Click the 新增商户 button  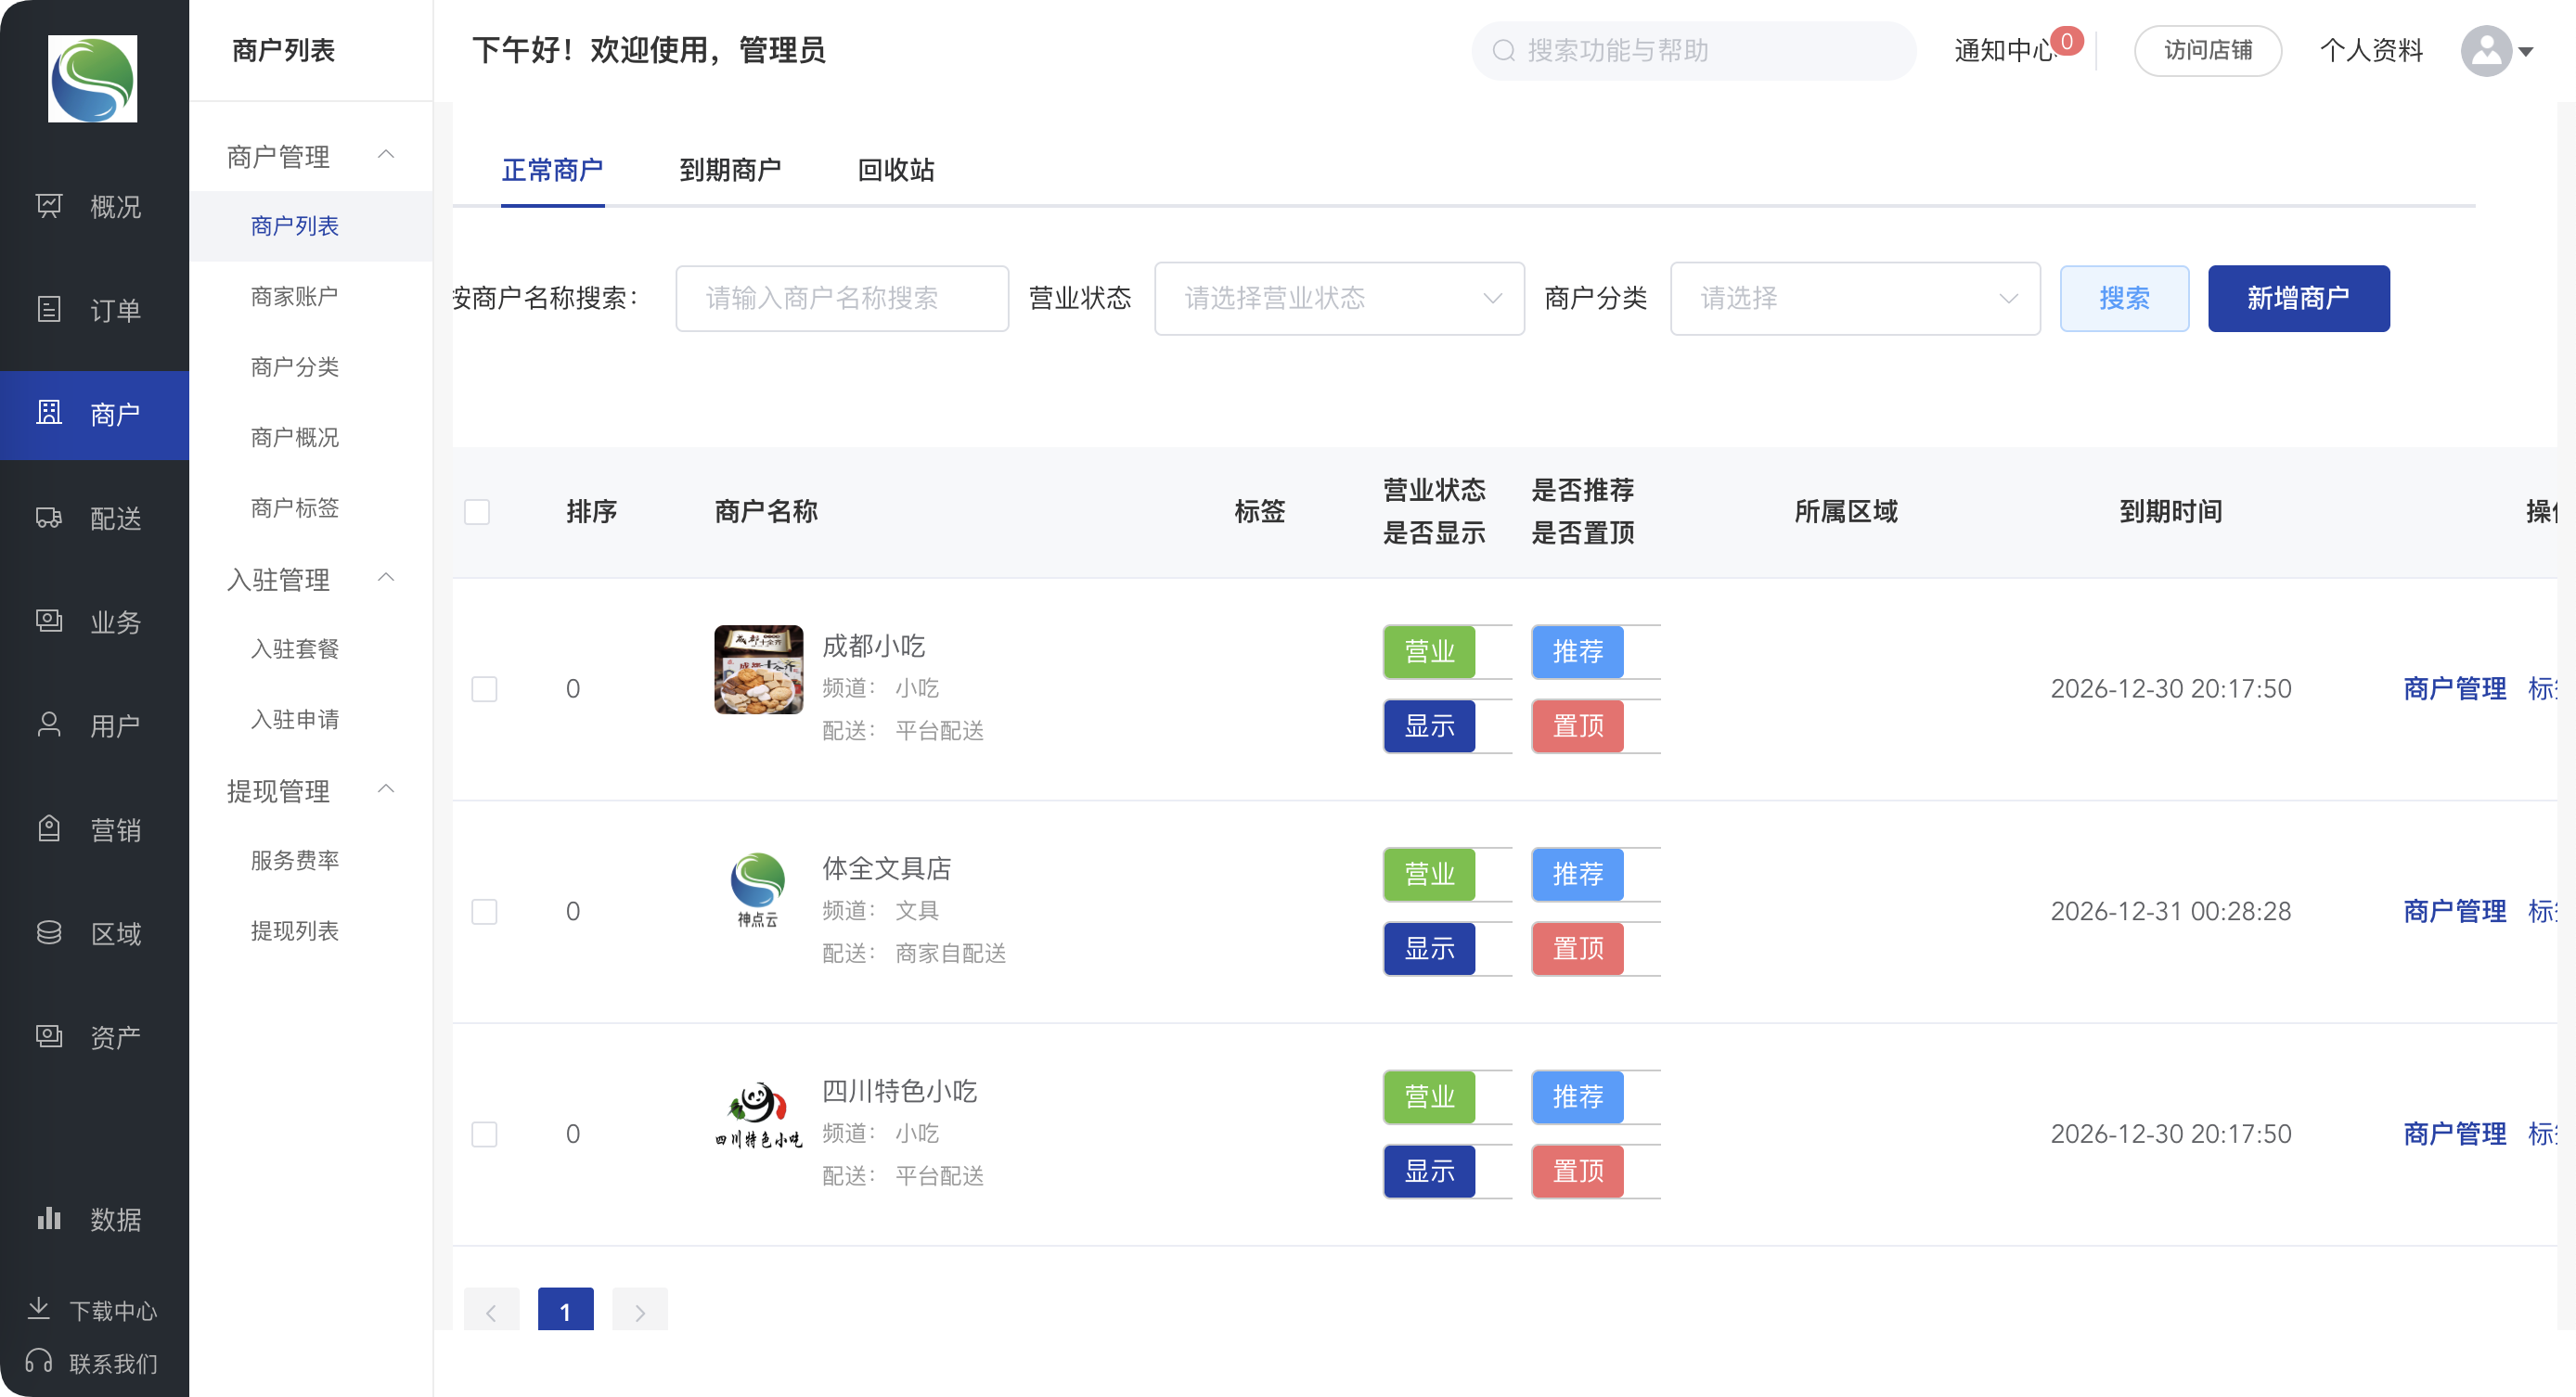tap(2297, 298)
